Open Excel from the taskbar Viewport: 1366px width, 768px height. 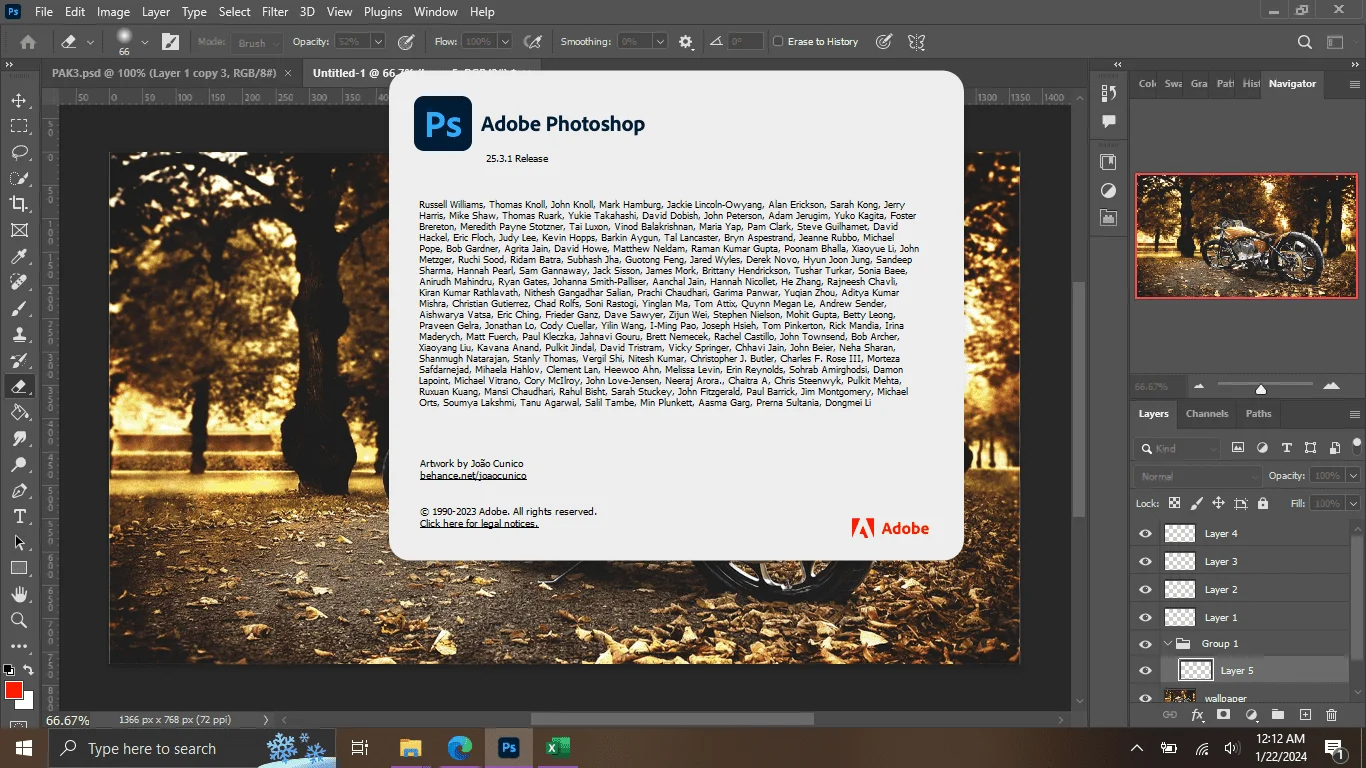[557, 747]
